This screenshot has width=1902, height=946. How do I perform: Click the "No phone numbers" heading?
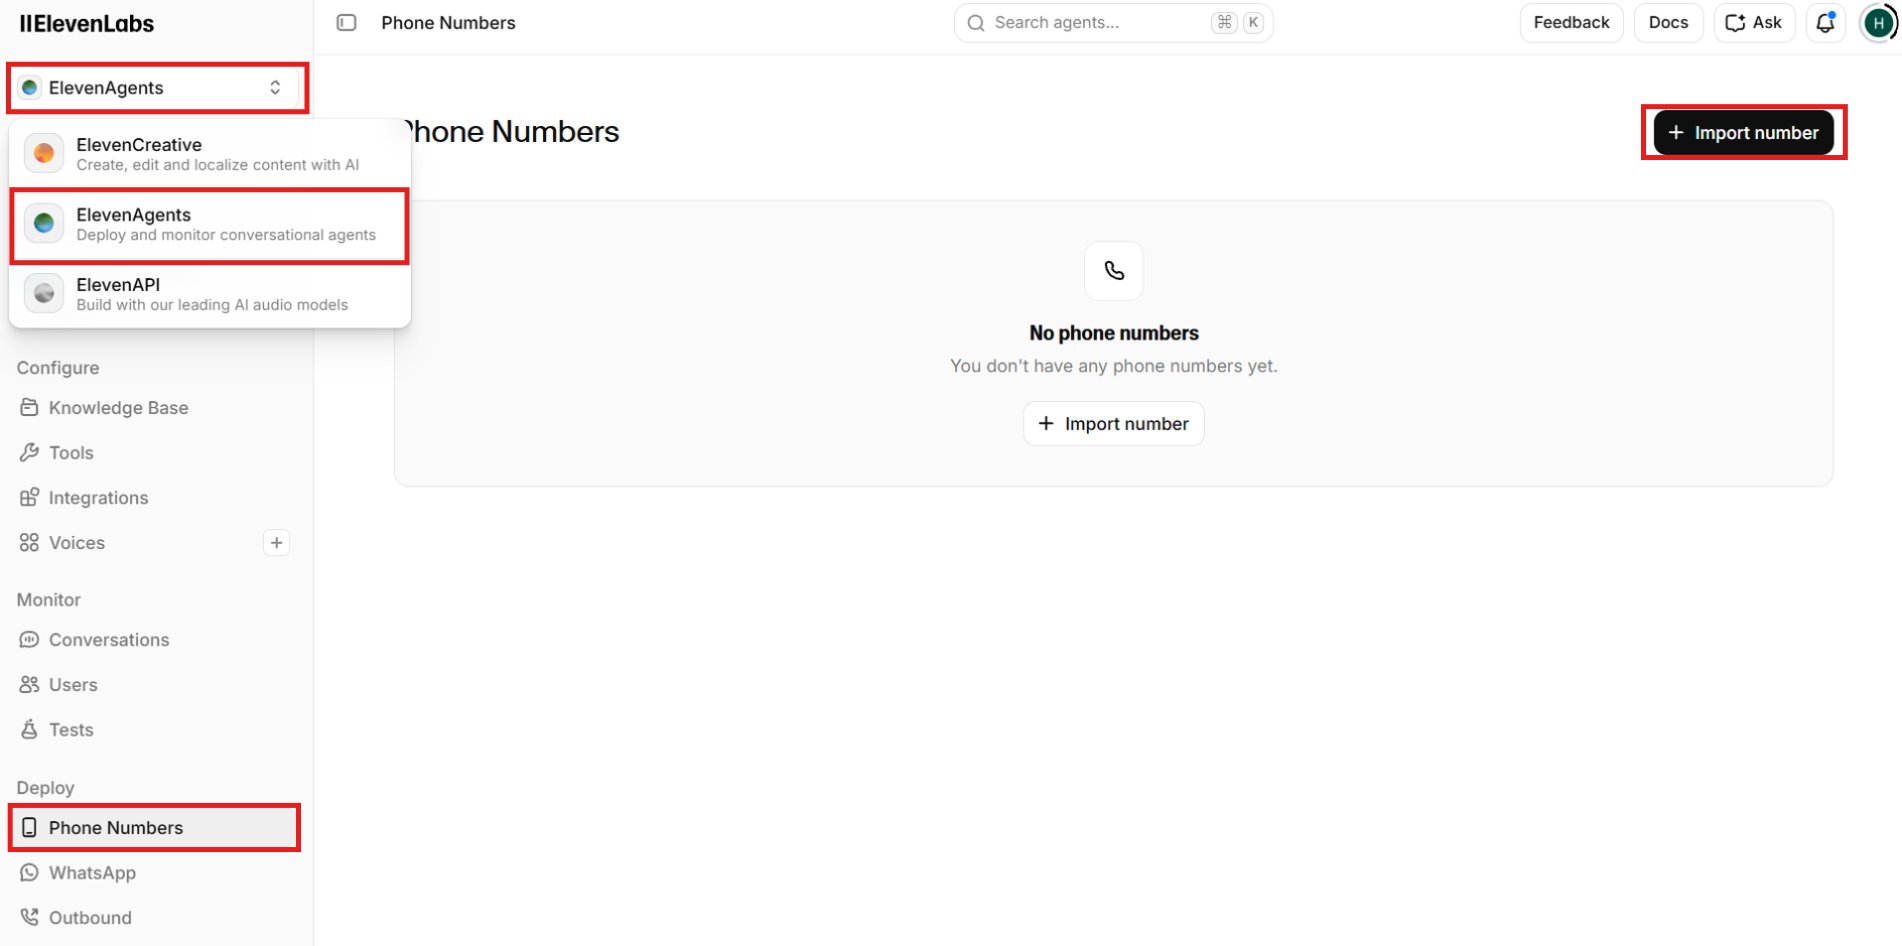pos(1114,333)
